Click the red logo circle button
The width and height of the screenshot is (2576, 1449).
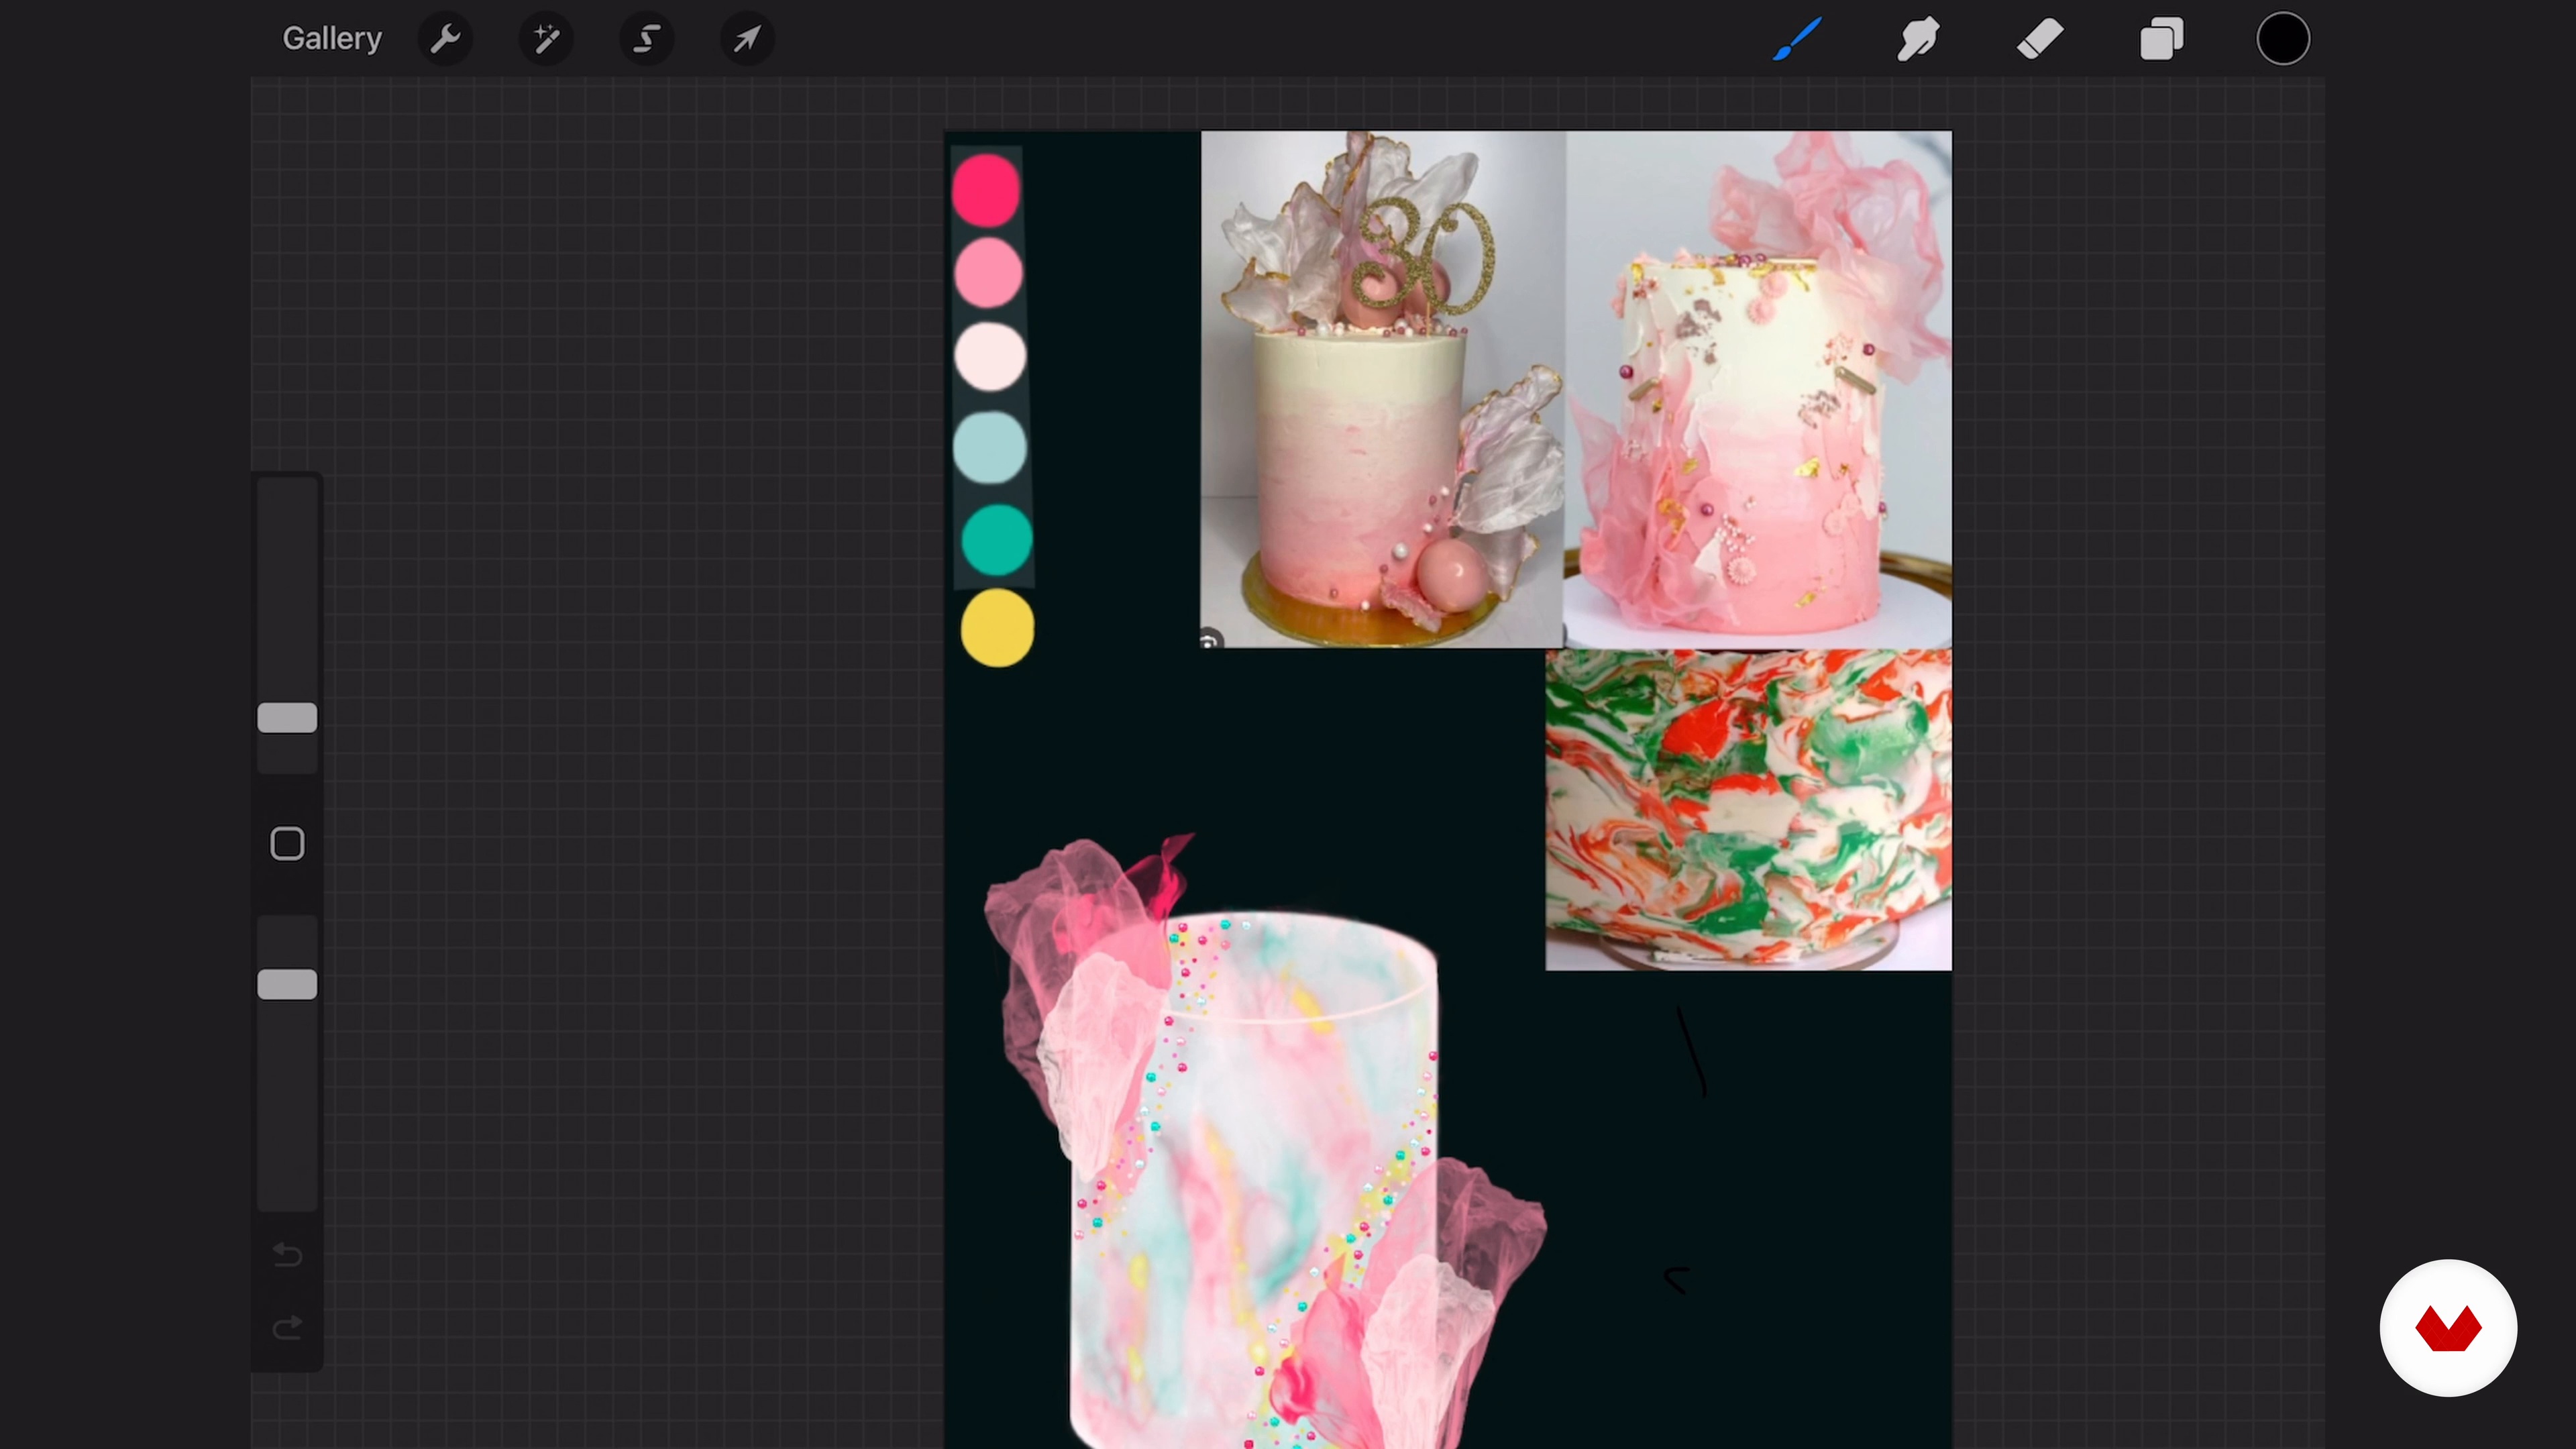tap(2448, 1328)
